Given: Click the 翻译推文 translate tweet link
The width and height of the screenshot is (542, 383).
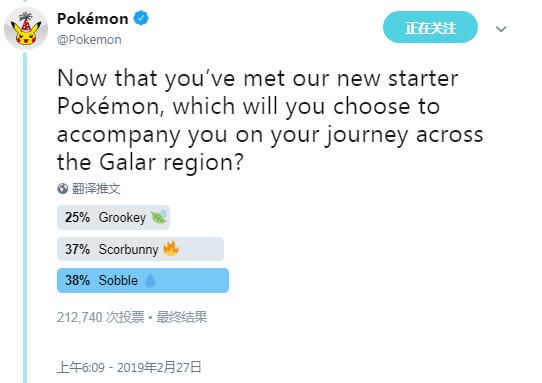Looking at the screenshot, I should 96,189.
